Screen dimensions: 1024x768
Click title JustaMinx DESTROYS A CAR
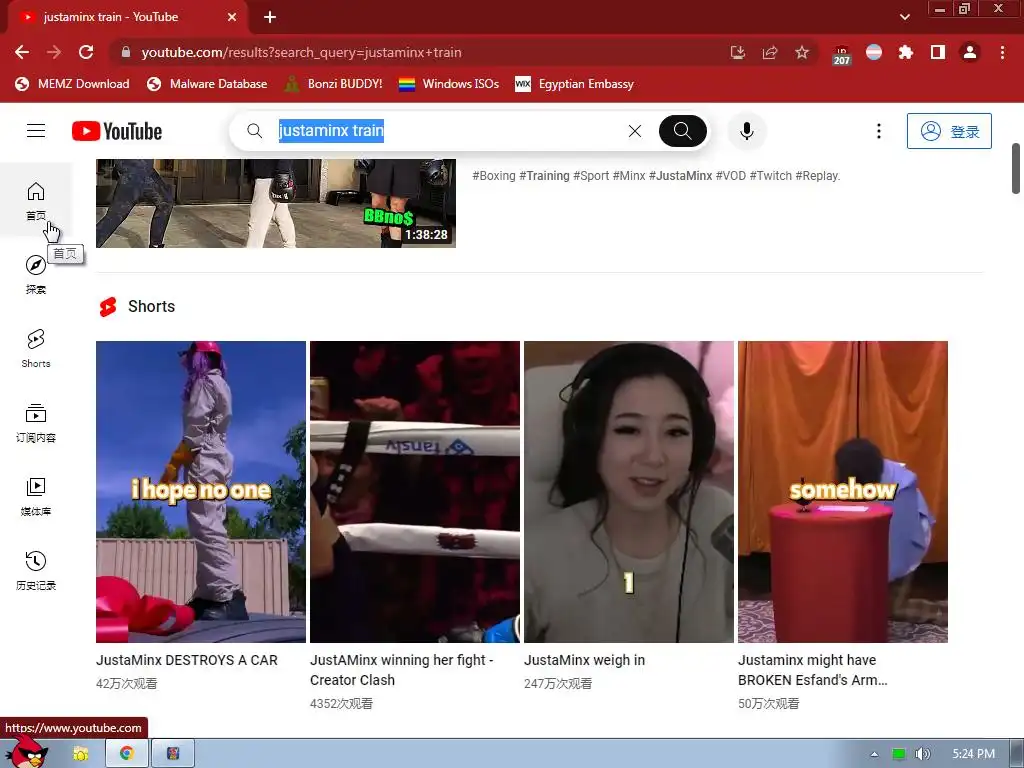(x=187, y=660)
